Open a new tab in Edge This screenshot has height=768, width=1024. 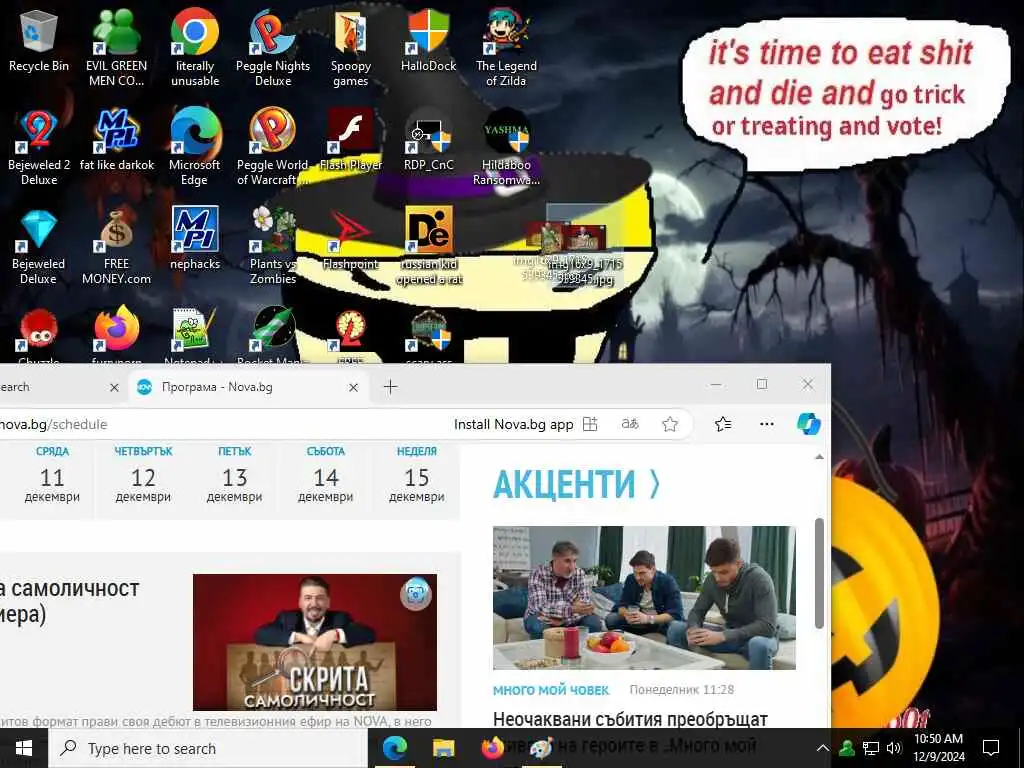tap(390, 387)
